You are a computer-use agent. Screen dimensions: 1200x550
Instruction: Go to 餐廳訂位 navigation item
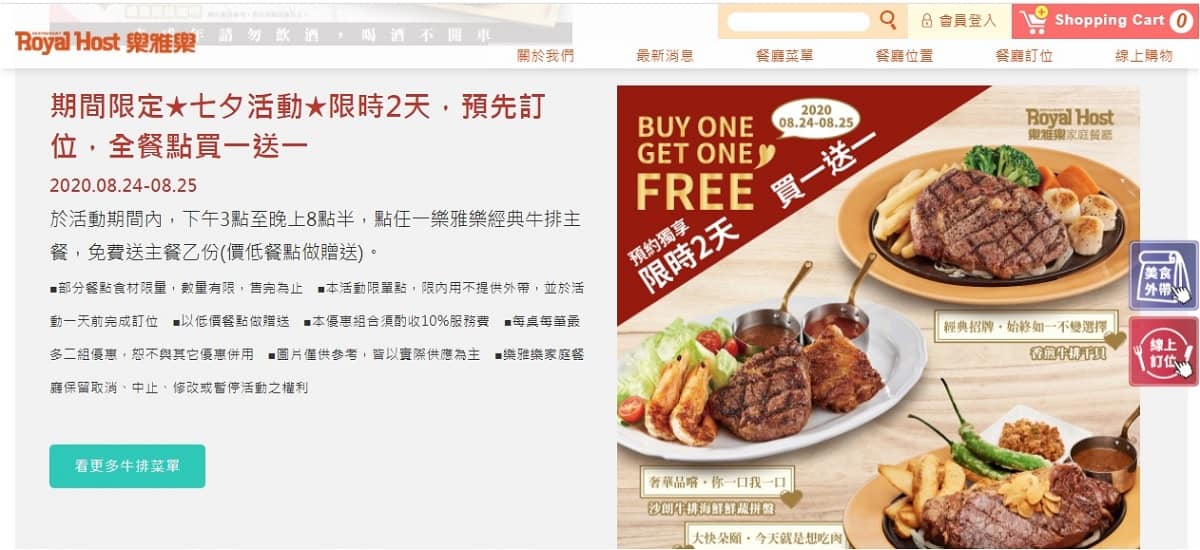click(x=1024, y=56)
